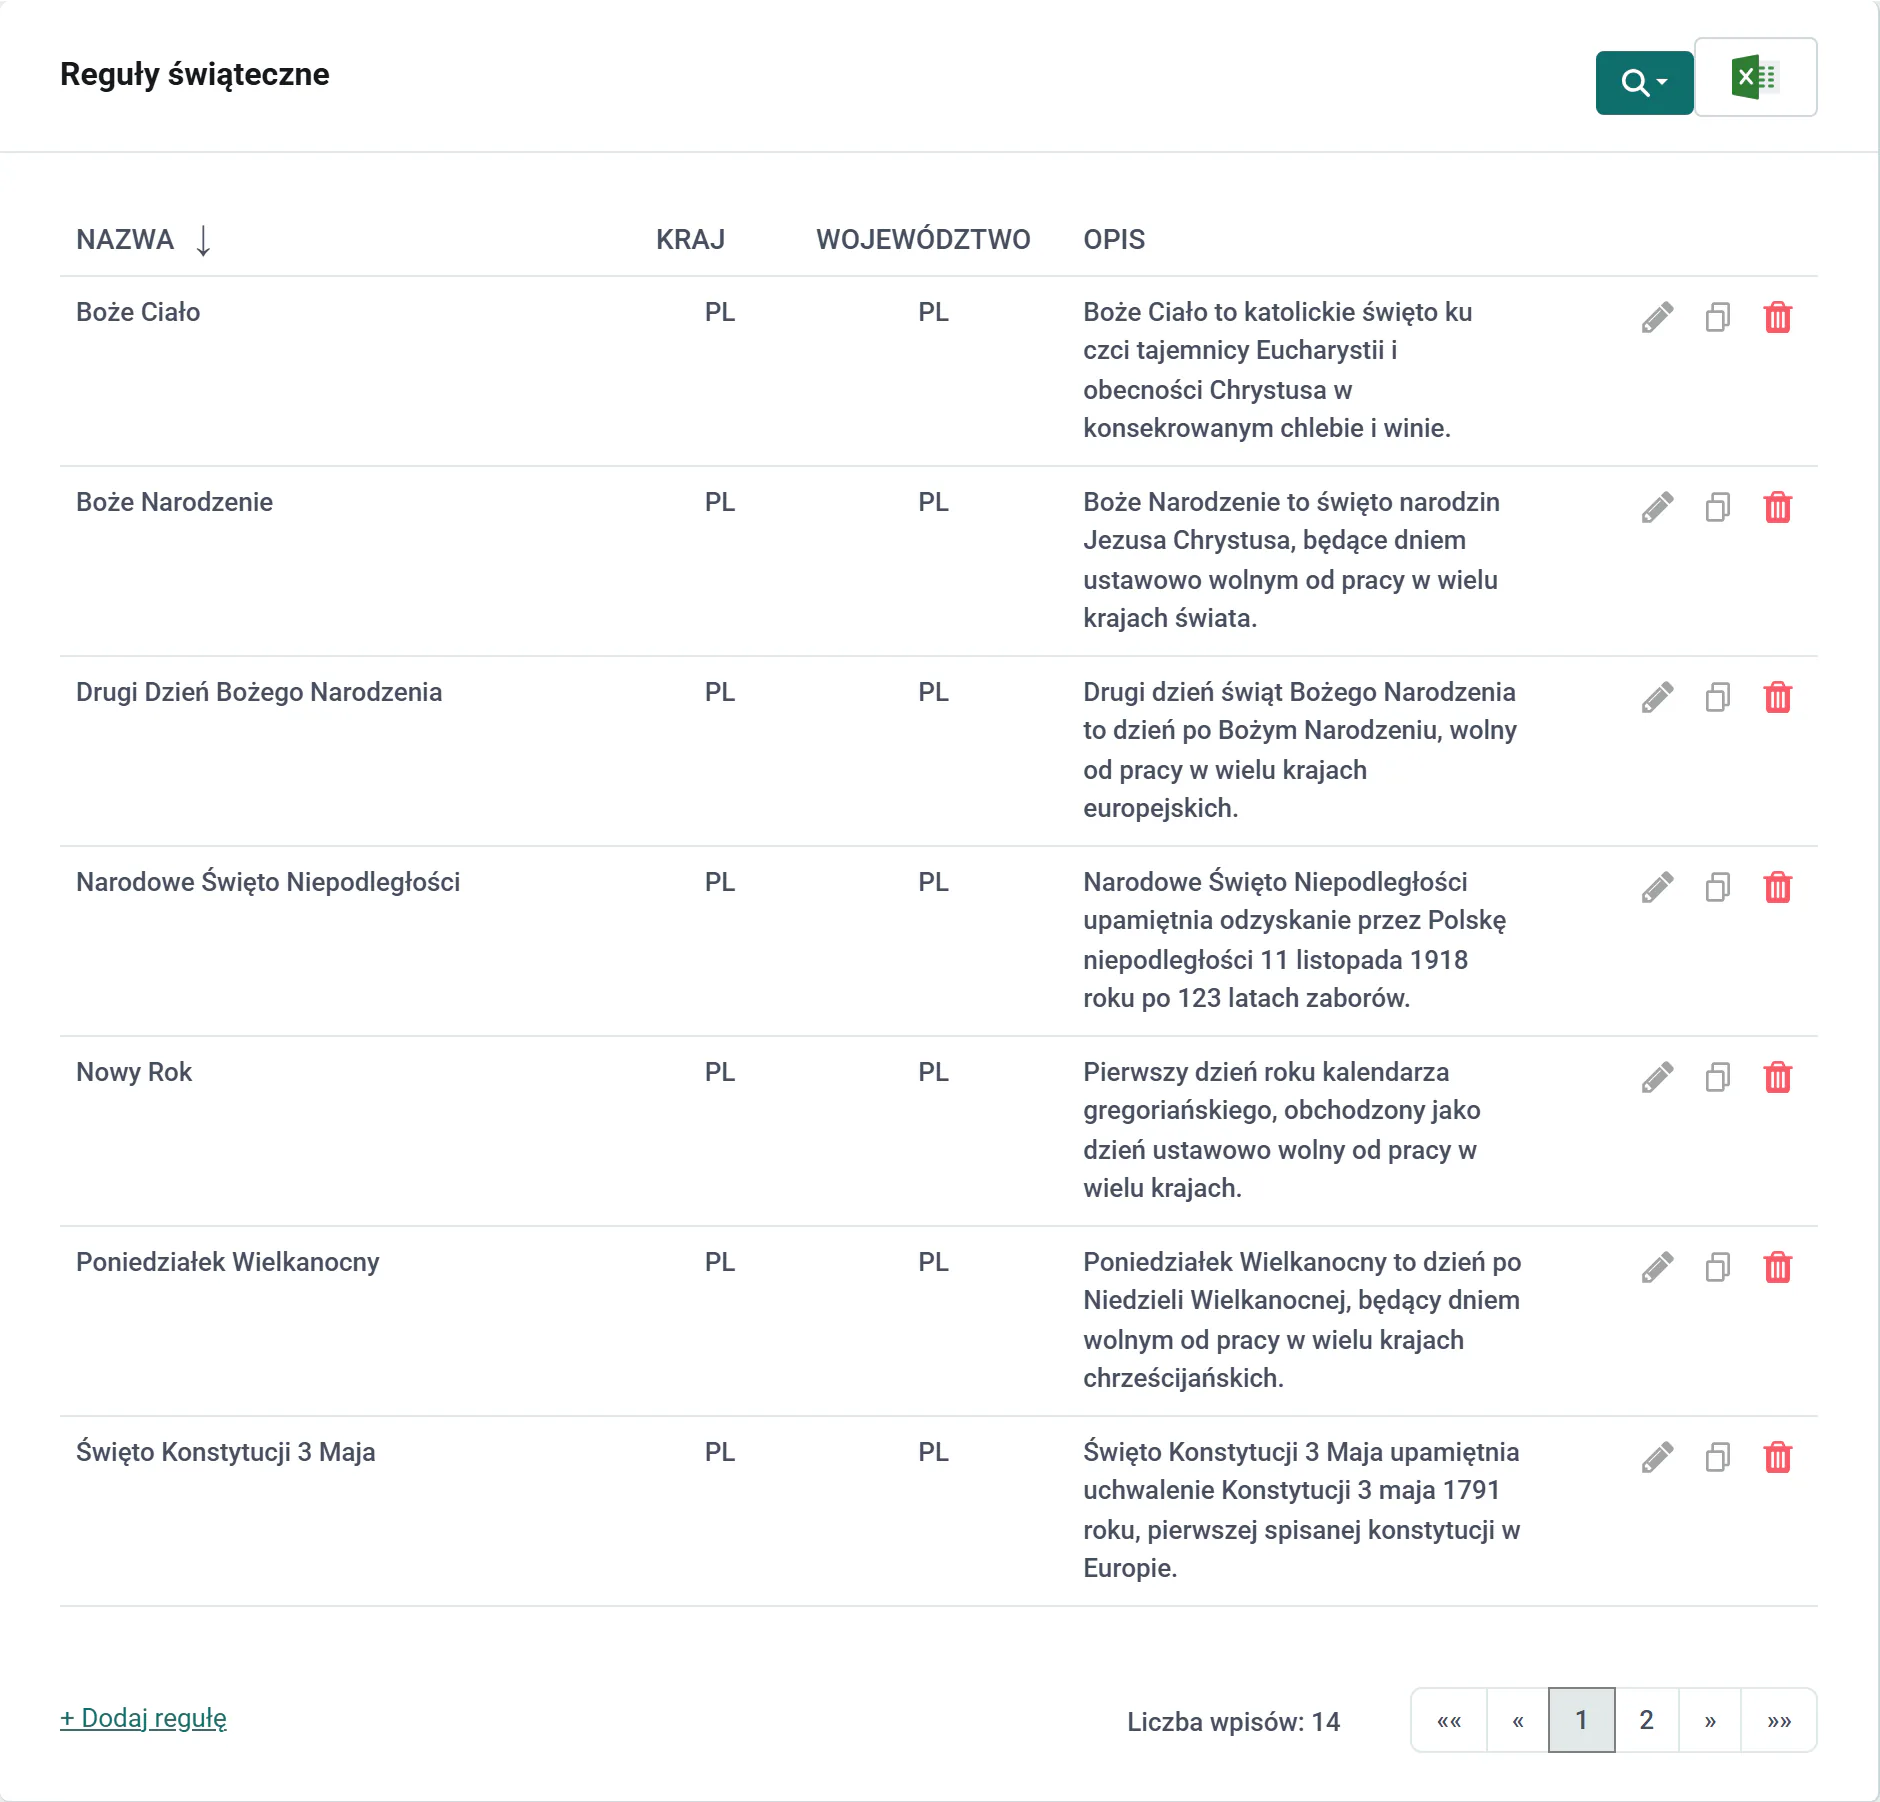
Task: Click the Boże Ciało name cell
Action: 138,312
